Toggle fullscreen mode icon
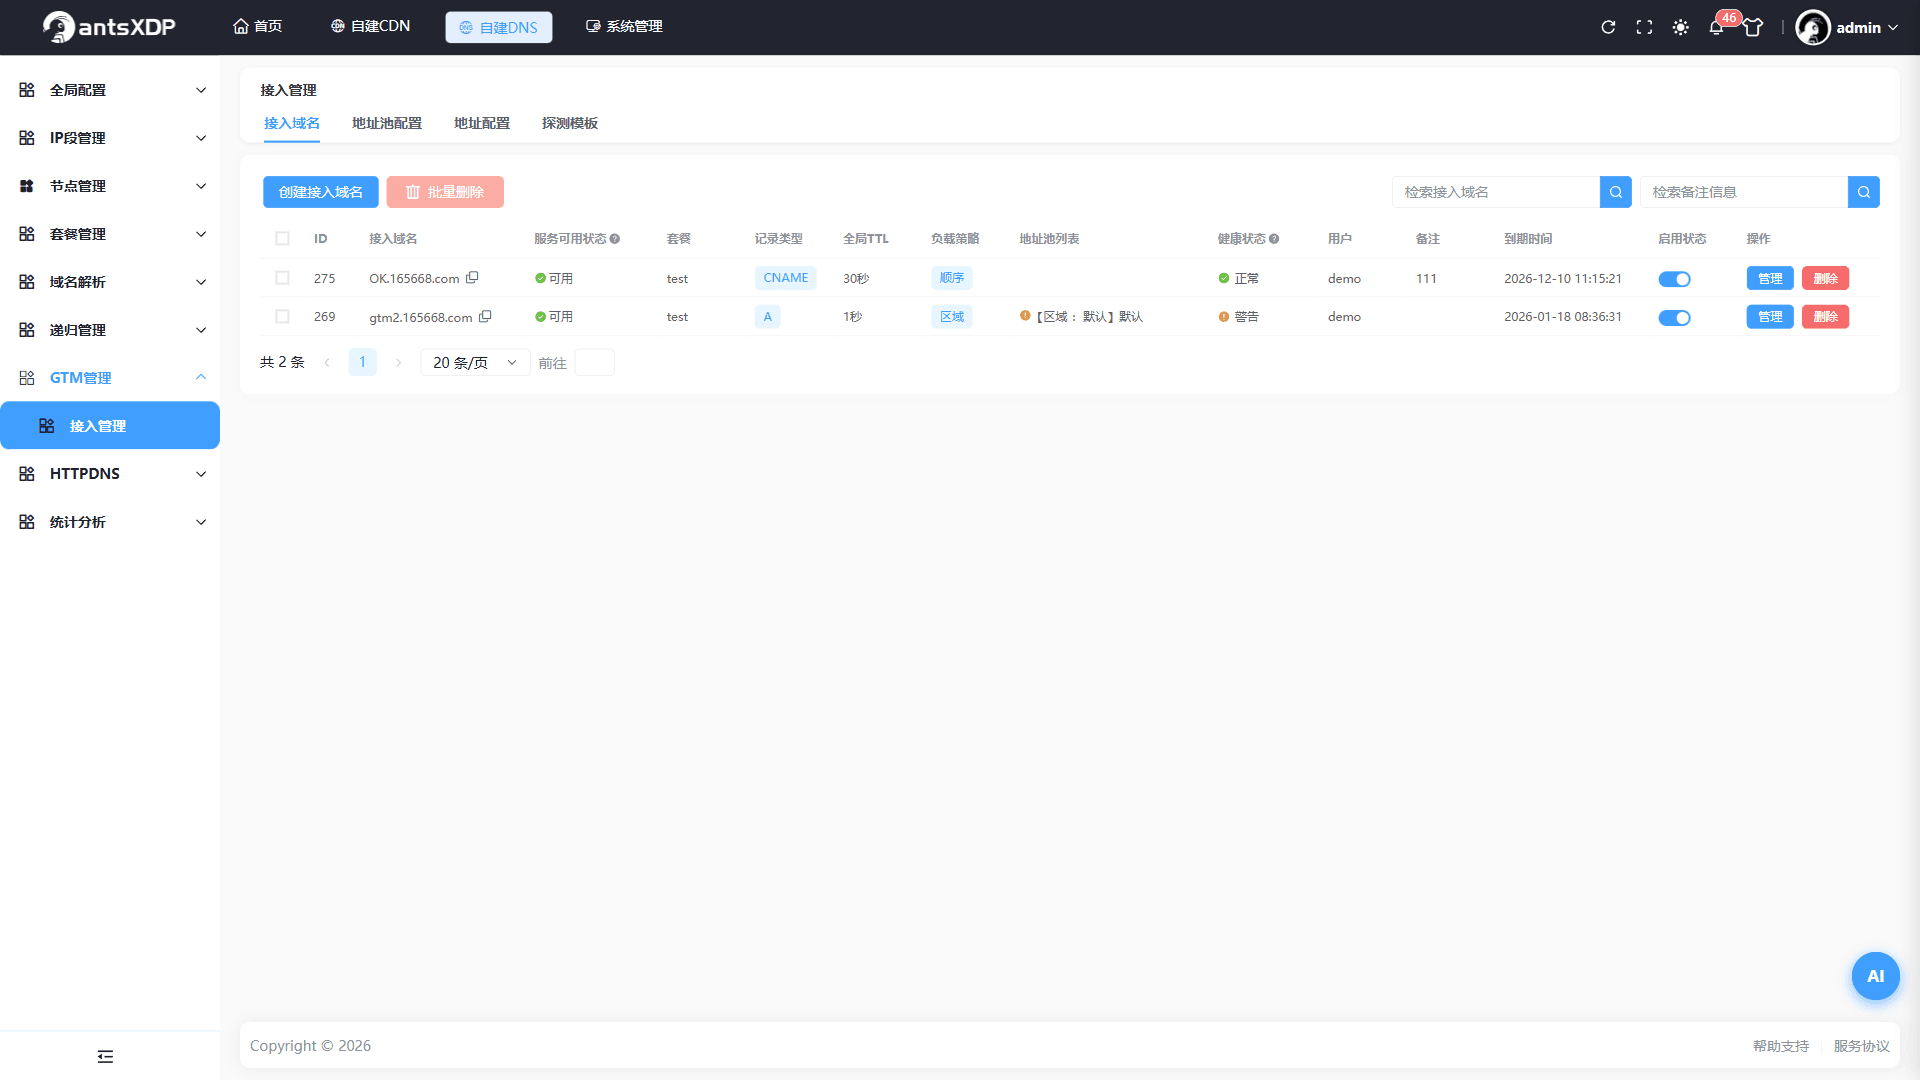Viewport: 1920px width, 1080px height. click(1644, 27)
